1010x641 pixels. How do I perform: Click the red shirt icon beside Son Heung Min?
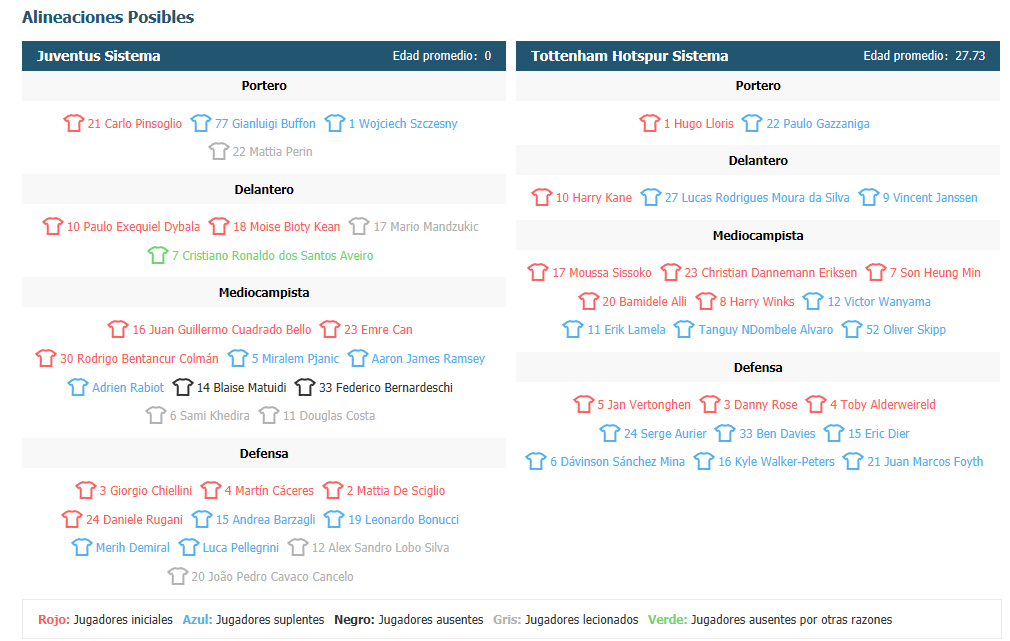tap(876, 273)
